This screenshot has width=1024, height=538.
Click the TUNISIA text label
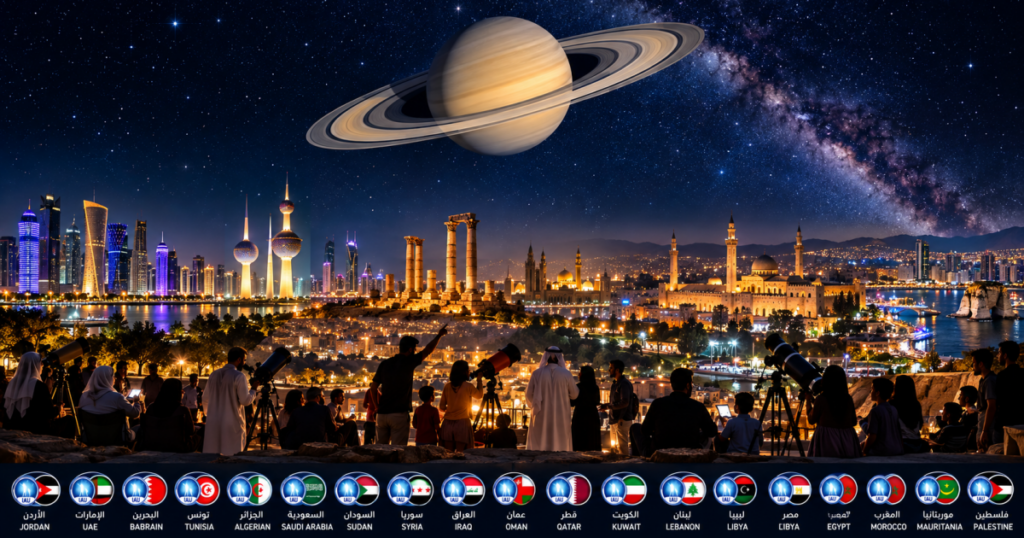point(199,527)
